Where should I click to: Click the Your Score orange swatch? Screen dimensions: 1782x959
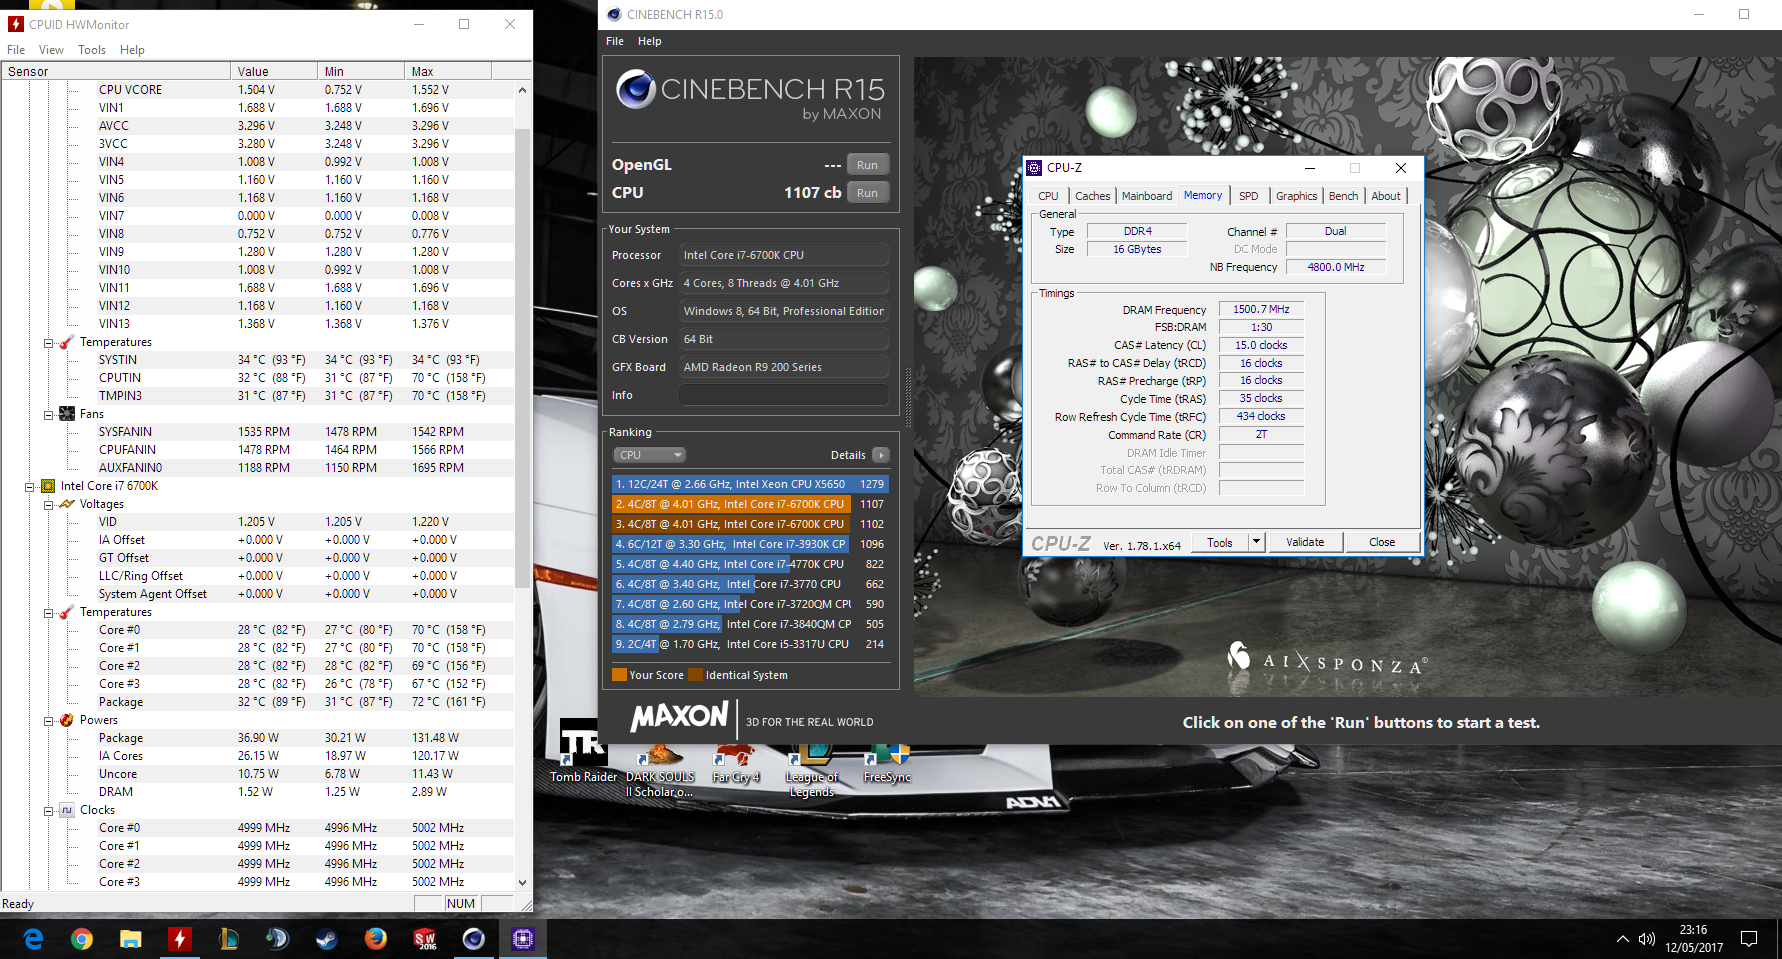point(619,675)
